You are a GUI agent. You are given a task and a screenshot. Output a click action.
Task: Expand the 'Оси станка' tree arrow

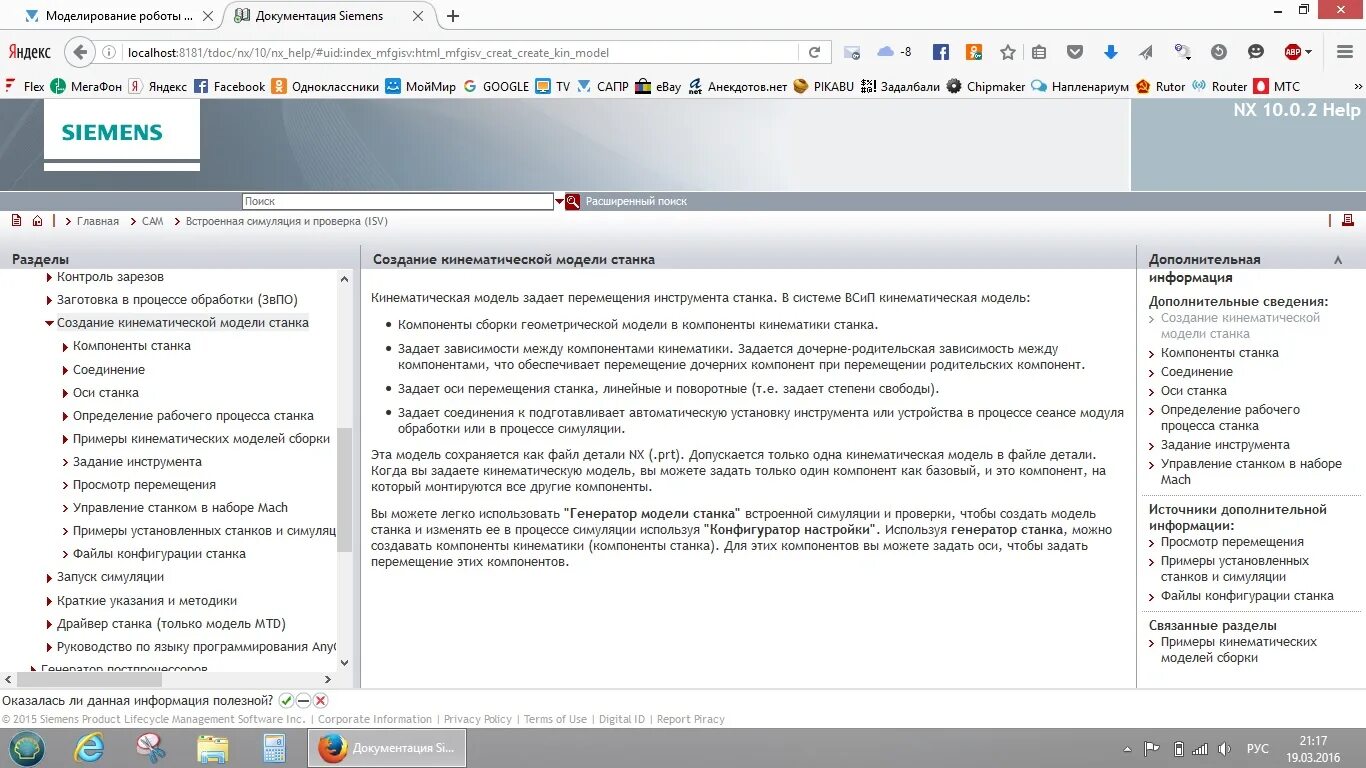pos(65,393)
